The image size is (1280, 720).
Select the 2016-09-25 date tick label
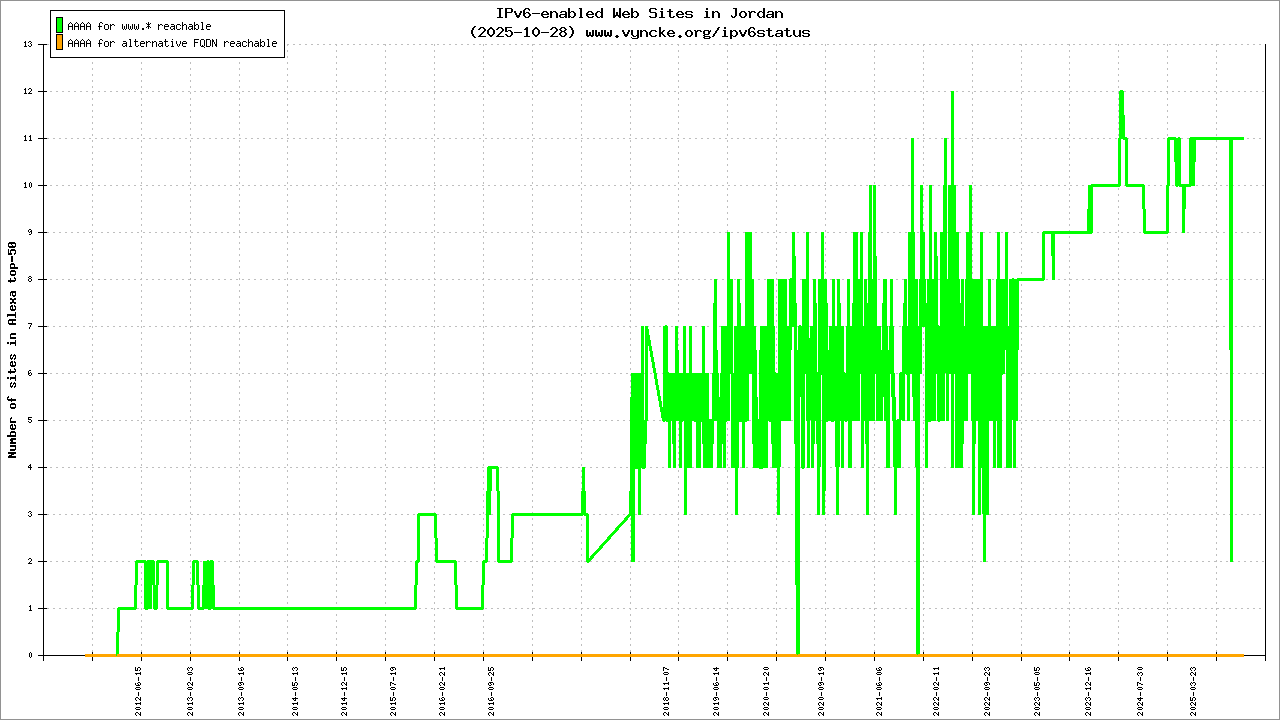coord(491,687)
